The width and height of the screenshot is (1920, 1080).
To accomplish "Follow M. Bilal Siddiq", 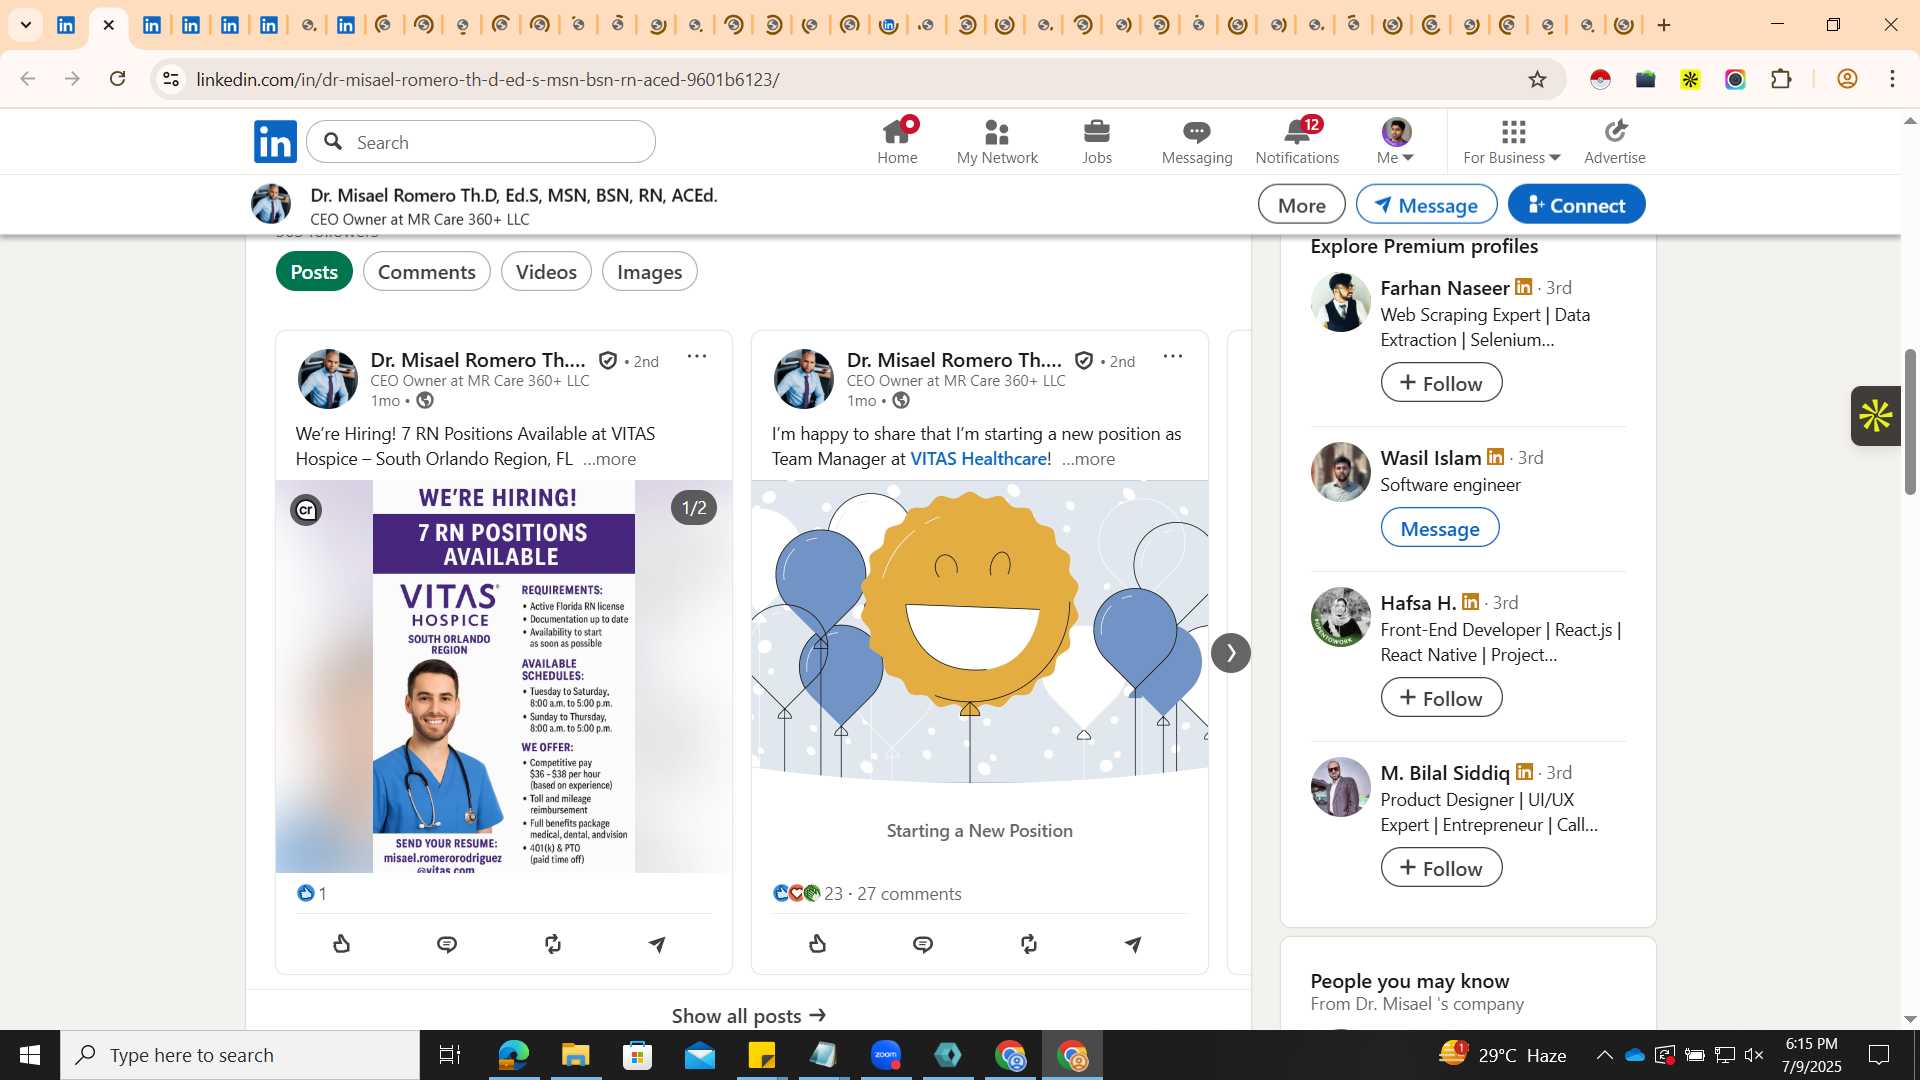I will pyautogui.click(x=1441, y=868).
